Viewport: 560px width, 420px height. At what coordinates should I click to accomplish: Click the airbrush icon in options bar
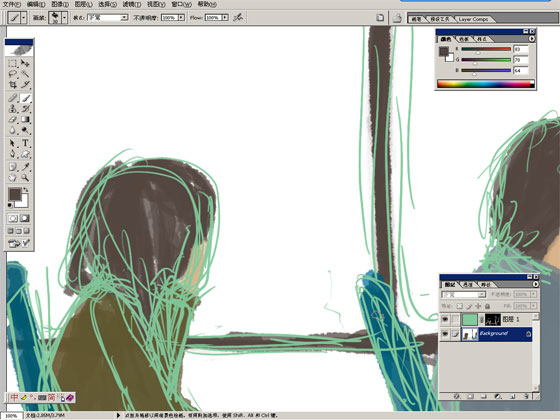[x=238, y=17]
